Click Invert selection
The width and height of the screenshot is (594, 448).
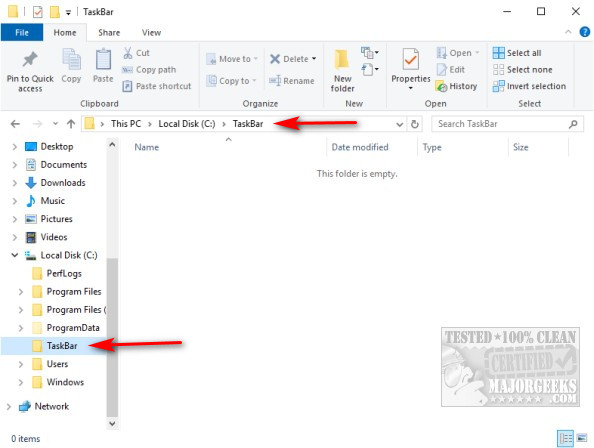pos(529,86)
